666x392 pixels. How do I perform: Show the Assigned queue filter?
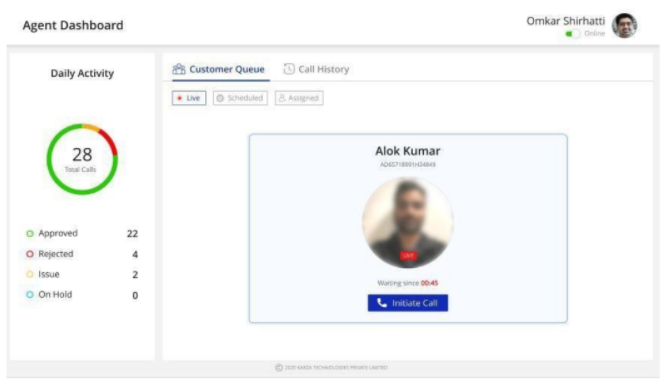click(299, 98)
